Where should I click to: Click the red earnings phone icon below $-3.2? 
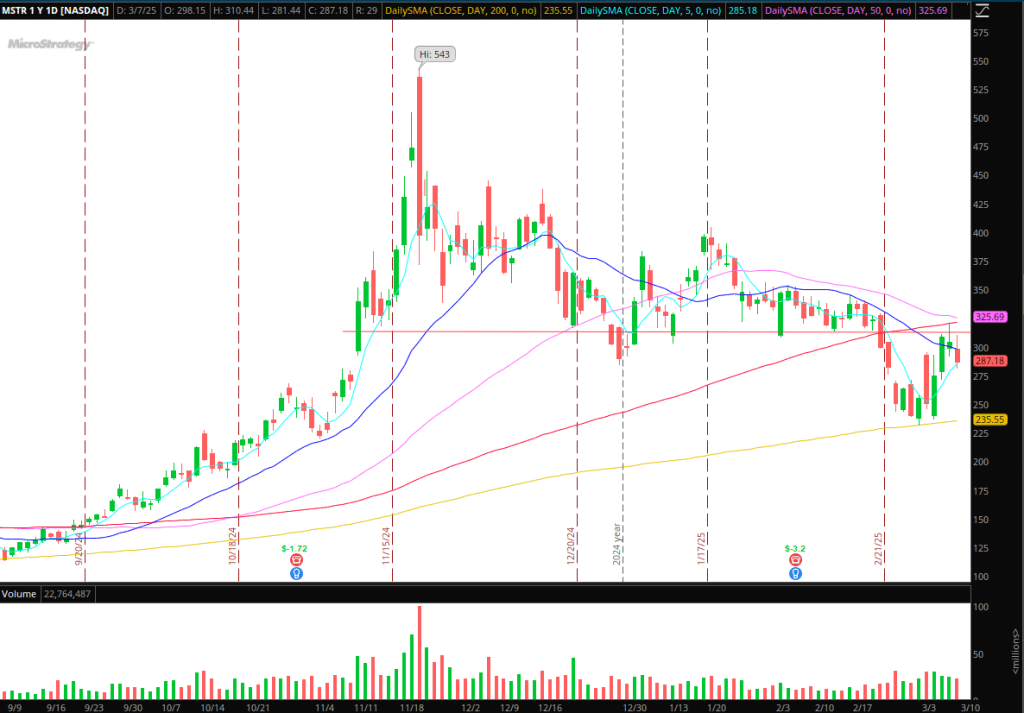[795, 562]
